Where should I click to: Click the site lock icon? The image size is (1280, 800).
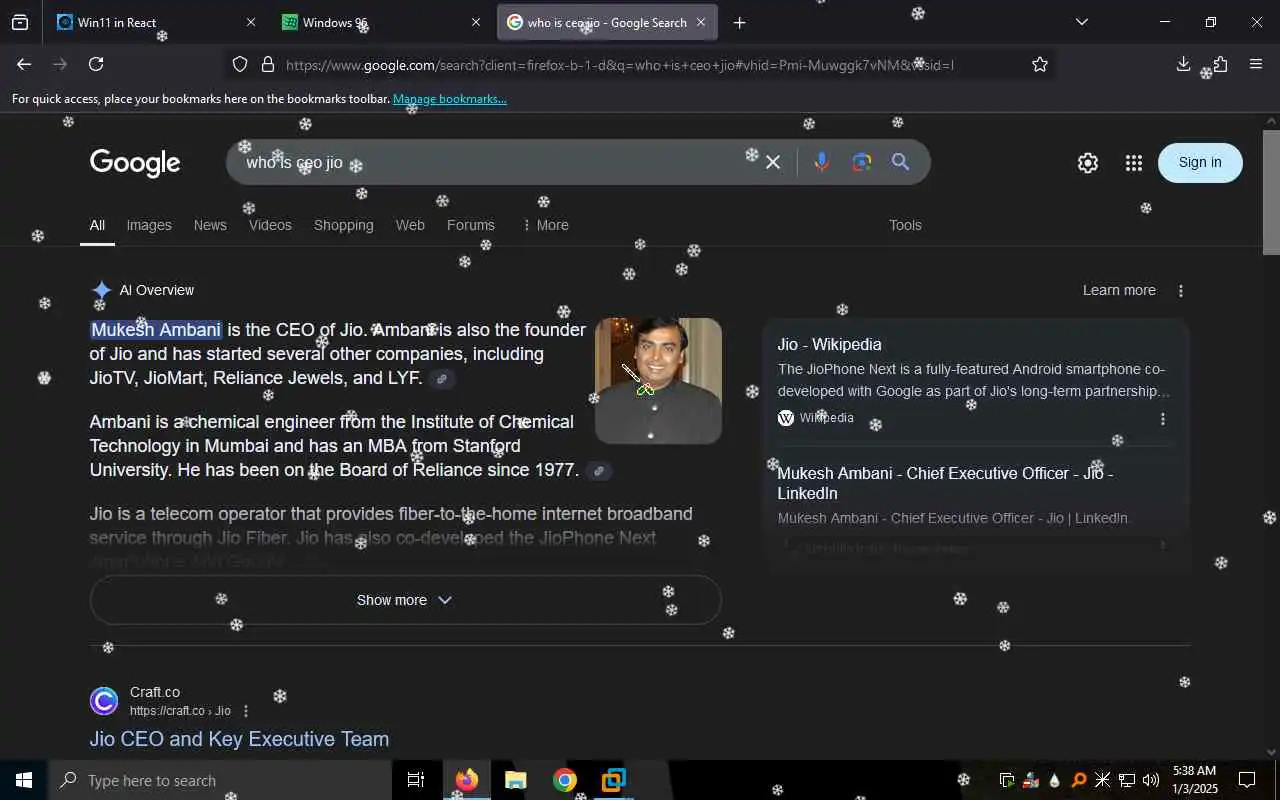tap(267, 64)
